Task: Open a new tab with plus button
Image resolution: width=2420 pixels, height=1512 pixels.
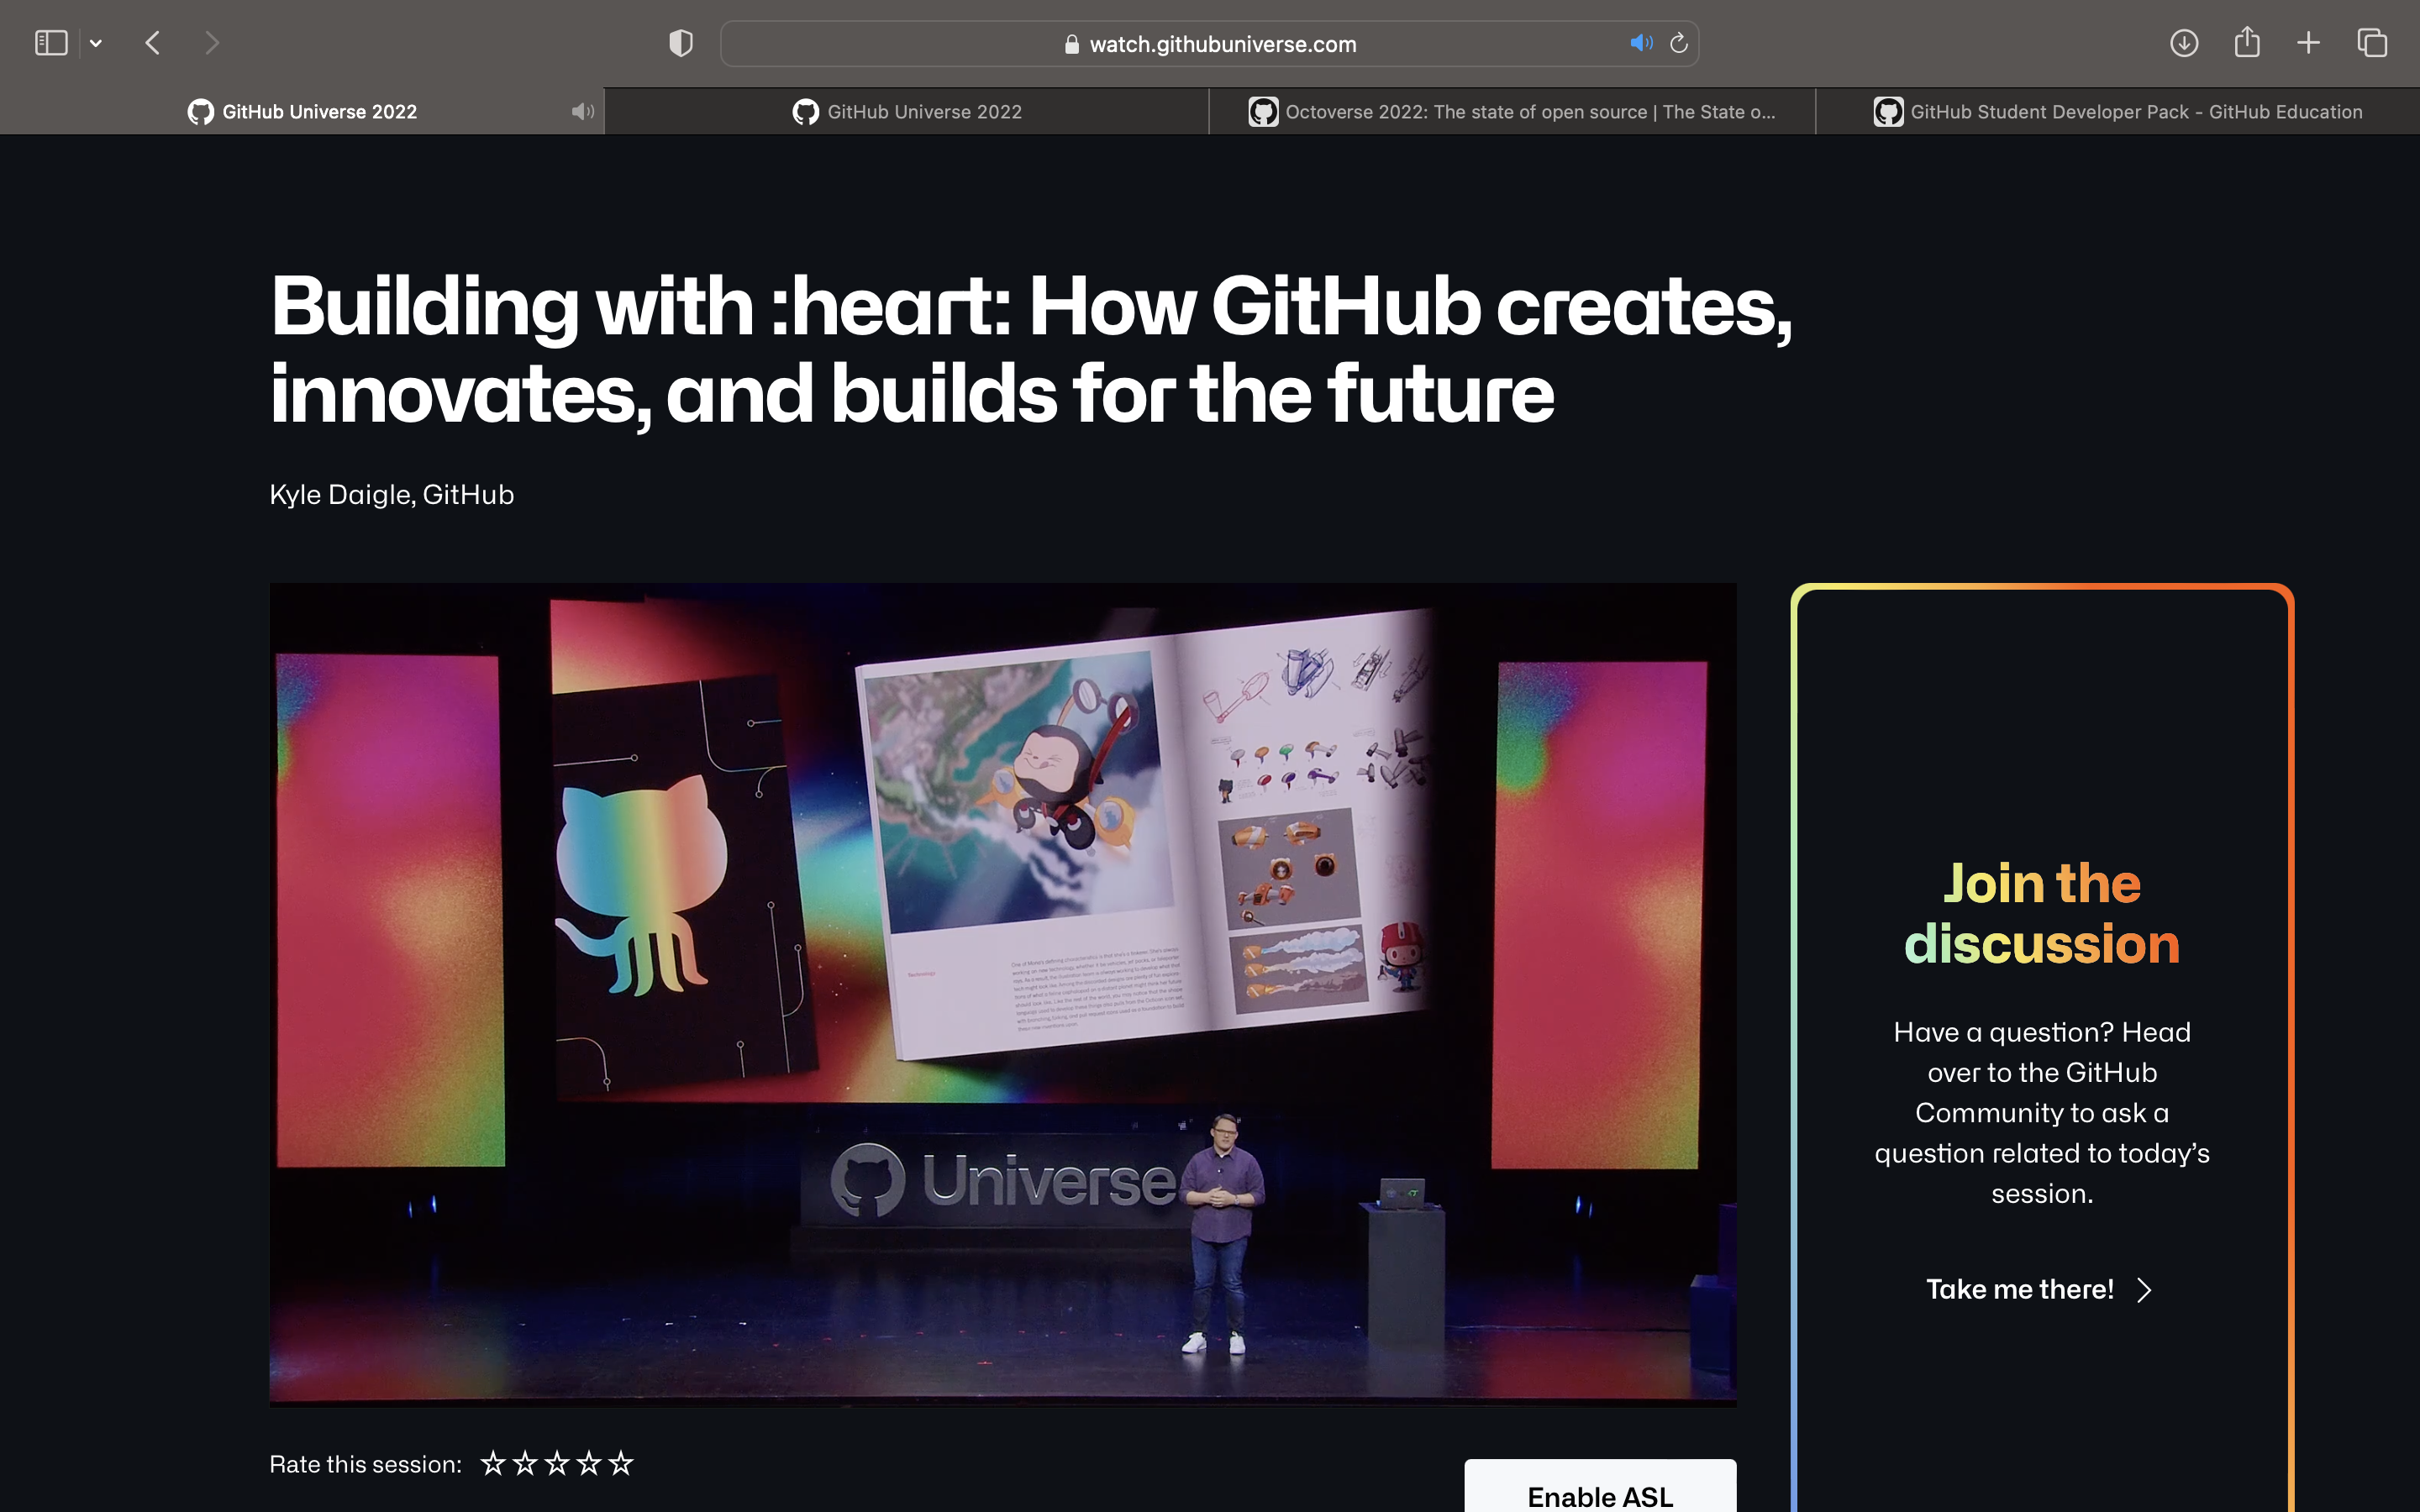Action: (2308, 43)
